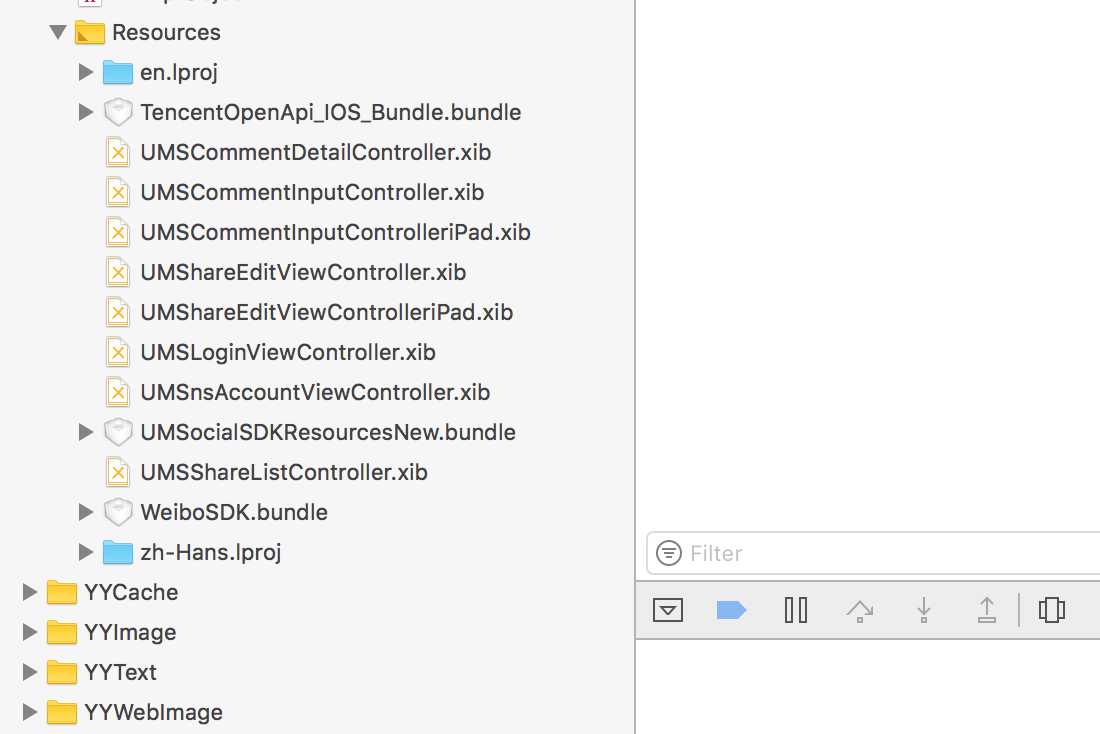Click the Step Out debug button
The width and height of the screenshot is (1100, 734).
pos(987,610)
